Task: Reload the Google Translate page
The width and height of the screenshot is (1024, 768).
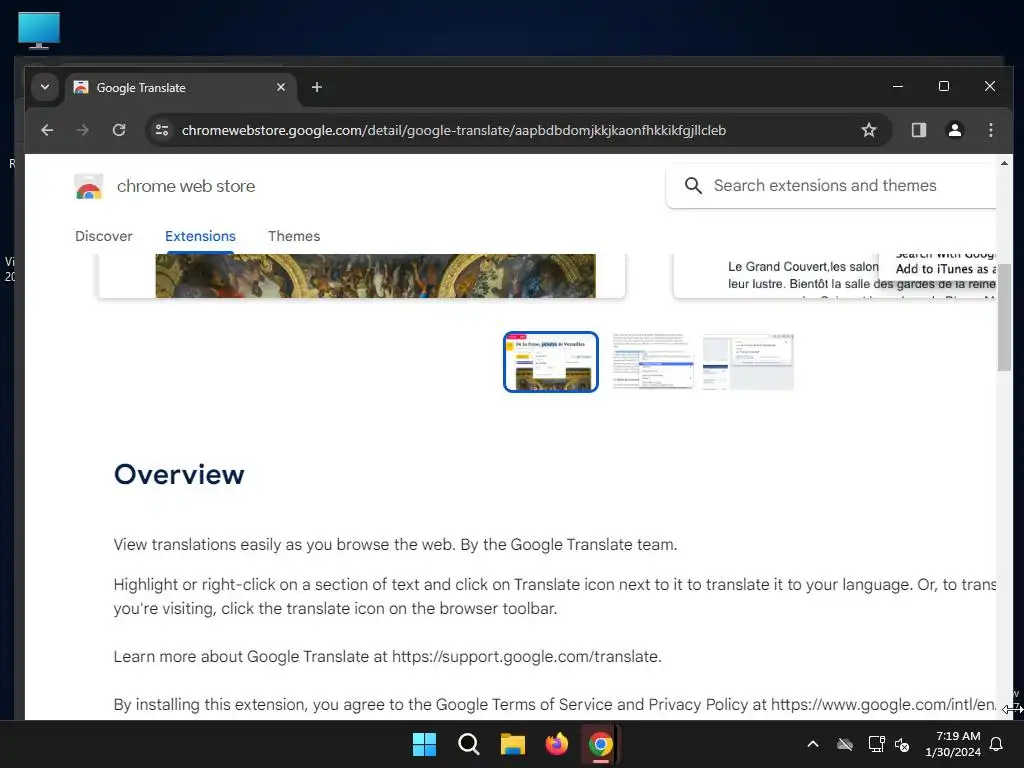Action: pos(119,130)
